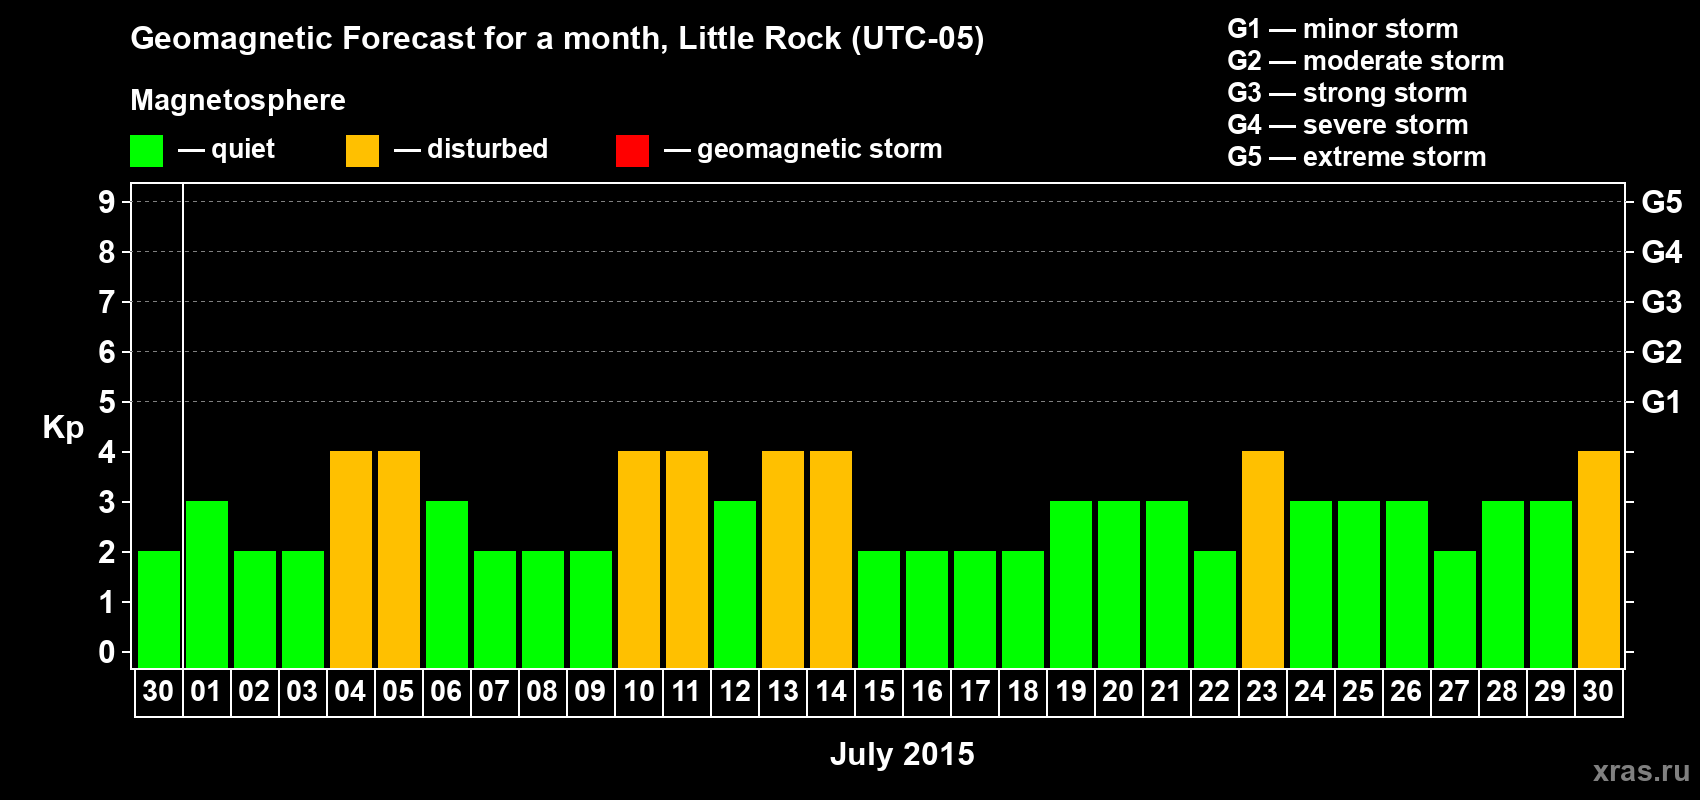Click 'G5 — extreme storm' legend text
The width and height of the screenshot is (1700, 800).
point(1357,157)
